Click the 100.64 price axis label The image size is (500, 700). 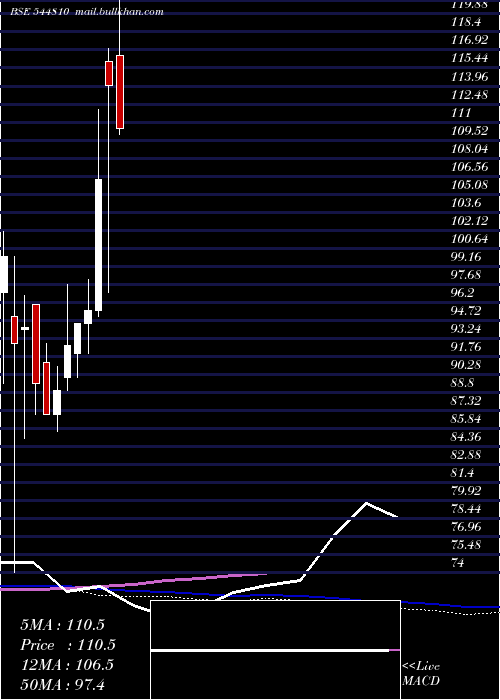[x=470, y=238]
